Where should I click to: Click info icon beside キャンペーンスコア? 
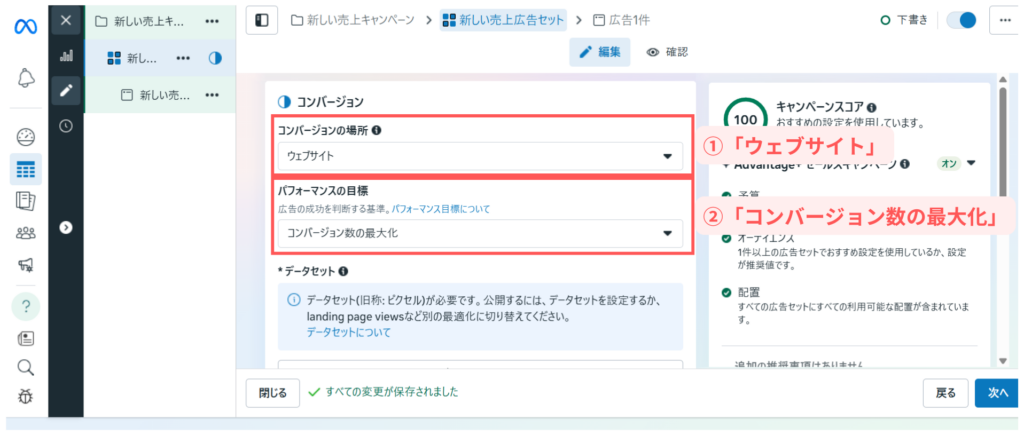click(872, 107)
